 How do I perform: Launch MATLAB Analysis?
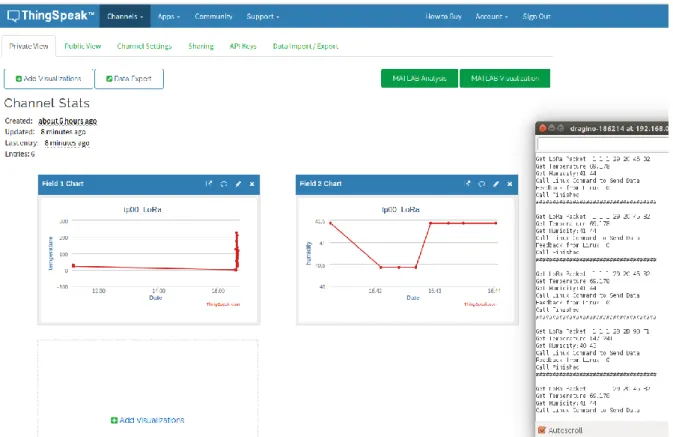pos(419,78)
